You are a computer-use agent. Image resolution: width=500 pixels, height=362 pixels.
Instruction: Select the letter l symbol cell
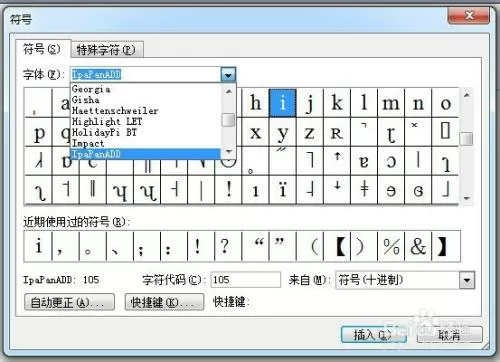click(364, 103)
